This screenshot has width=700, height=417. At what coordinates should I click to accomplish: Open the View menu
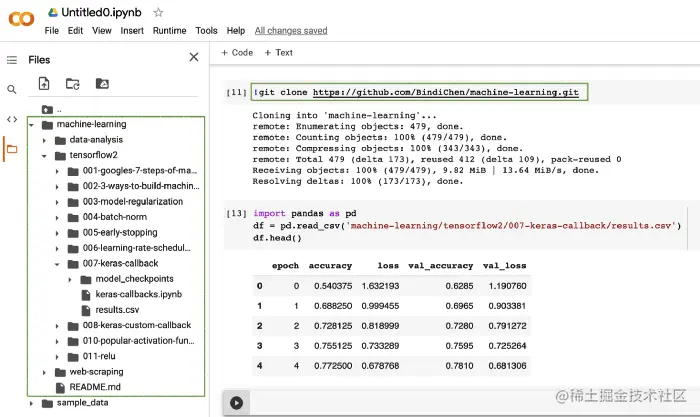point(102,30)
